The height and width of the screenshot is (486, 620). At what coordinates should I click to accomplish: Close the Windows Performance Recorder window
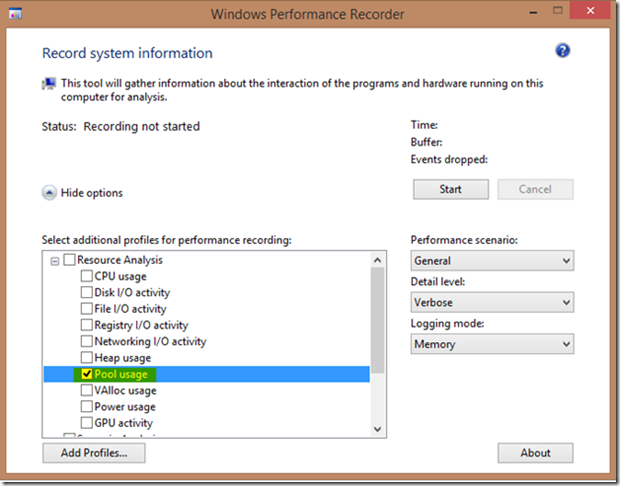(590, 11)
